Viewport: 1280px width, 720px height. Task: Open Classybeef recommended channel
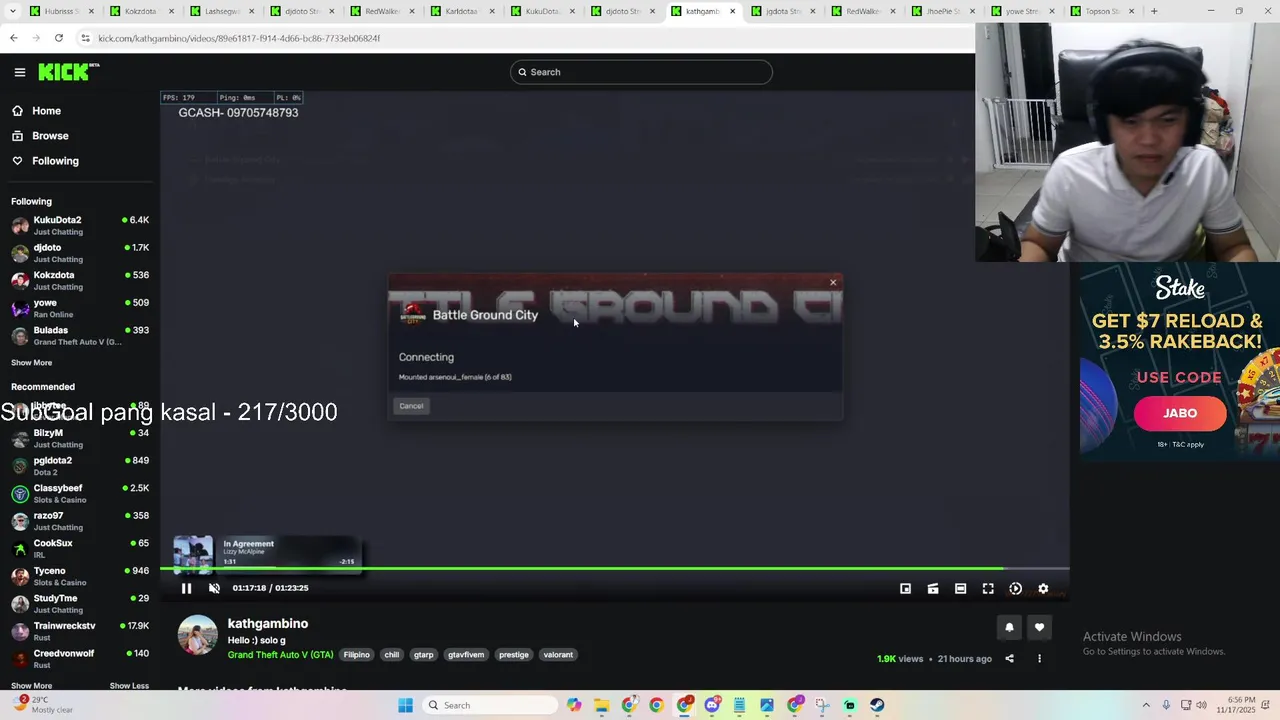(x=80, y=493)
